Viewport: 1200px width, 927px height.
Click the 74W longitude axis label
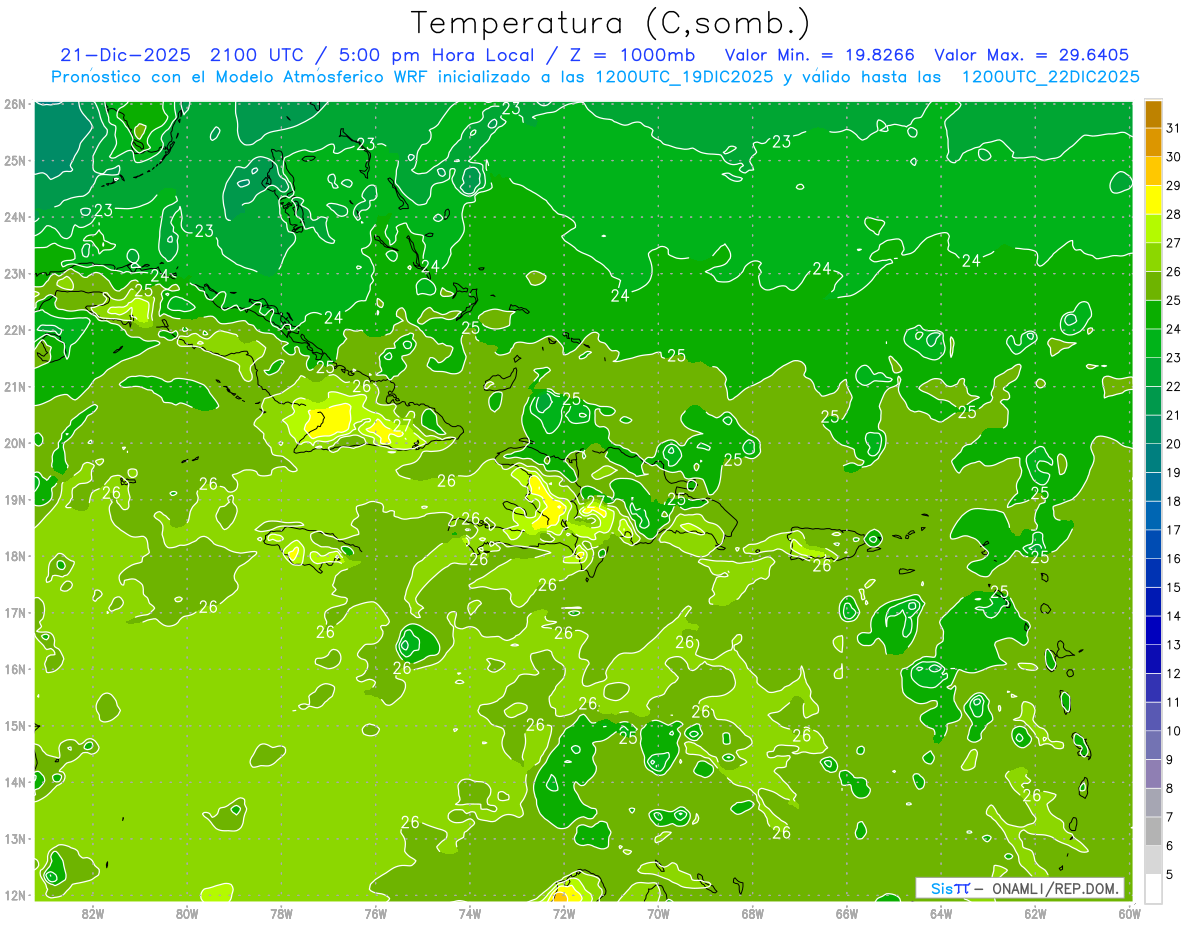pyautogui.click(x=470, y=913)
